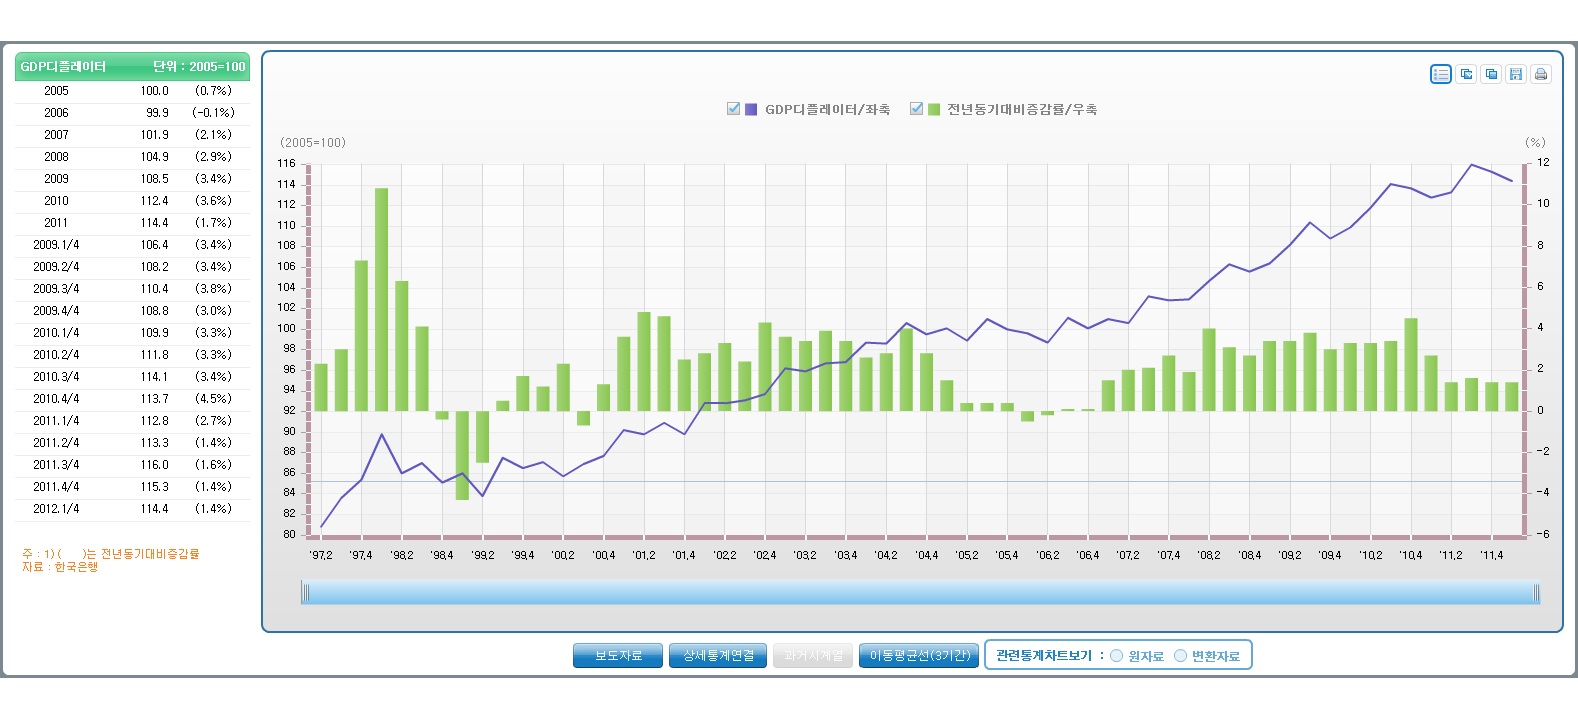Click the overlapping windows copy icon
This screenshot has height=720, width=1578.
point(1491,74)
